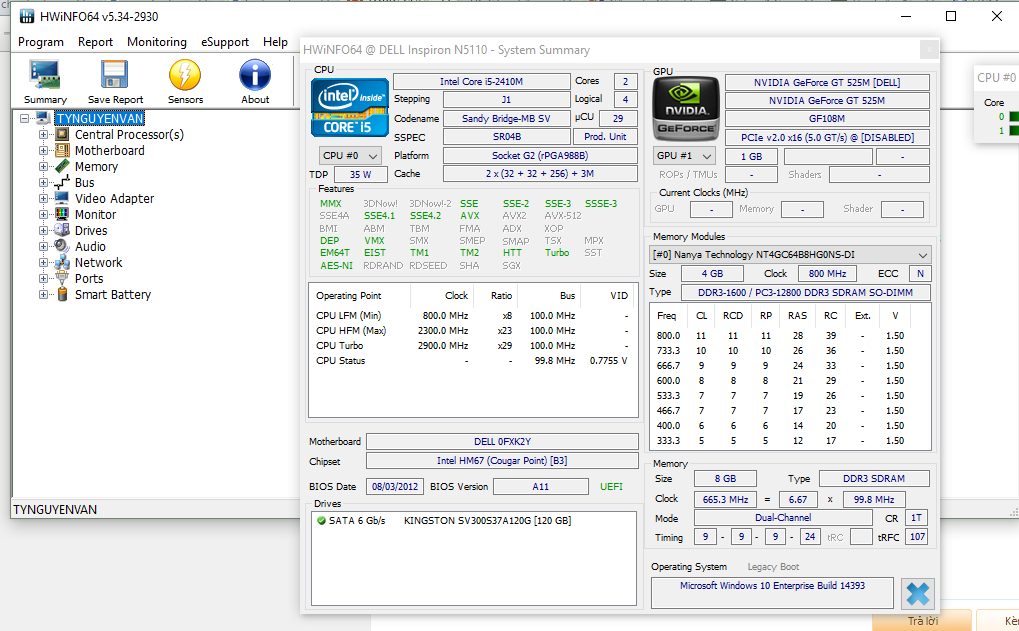Open the Program menu
Viewport: 1019px width, 631px height.
click(x=41, y=42)
